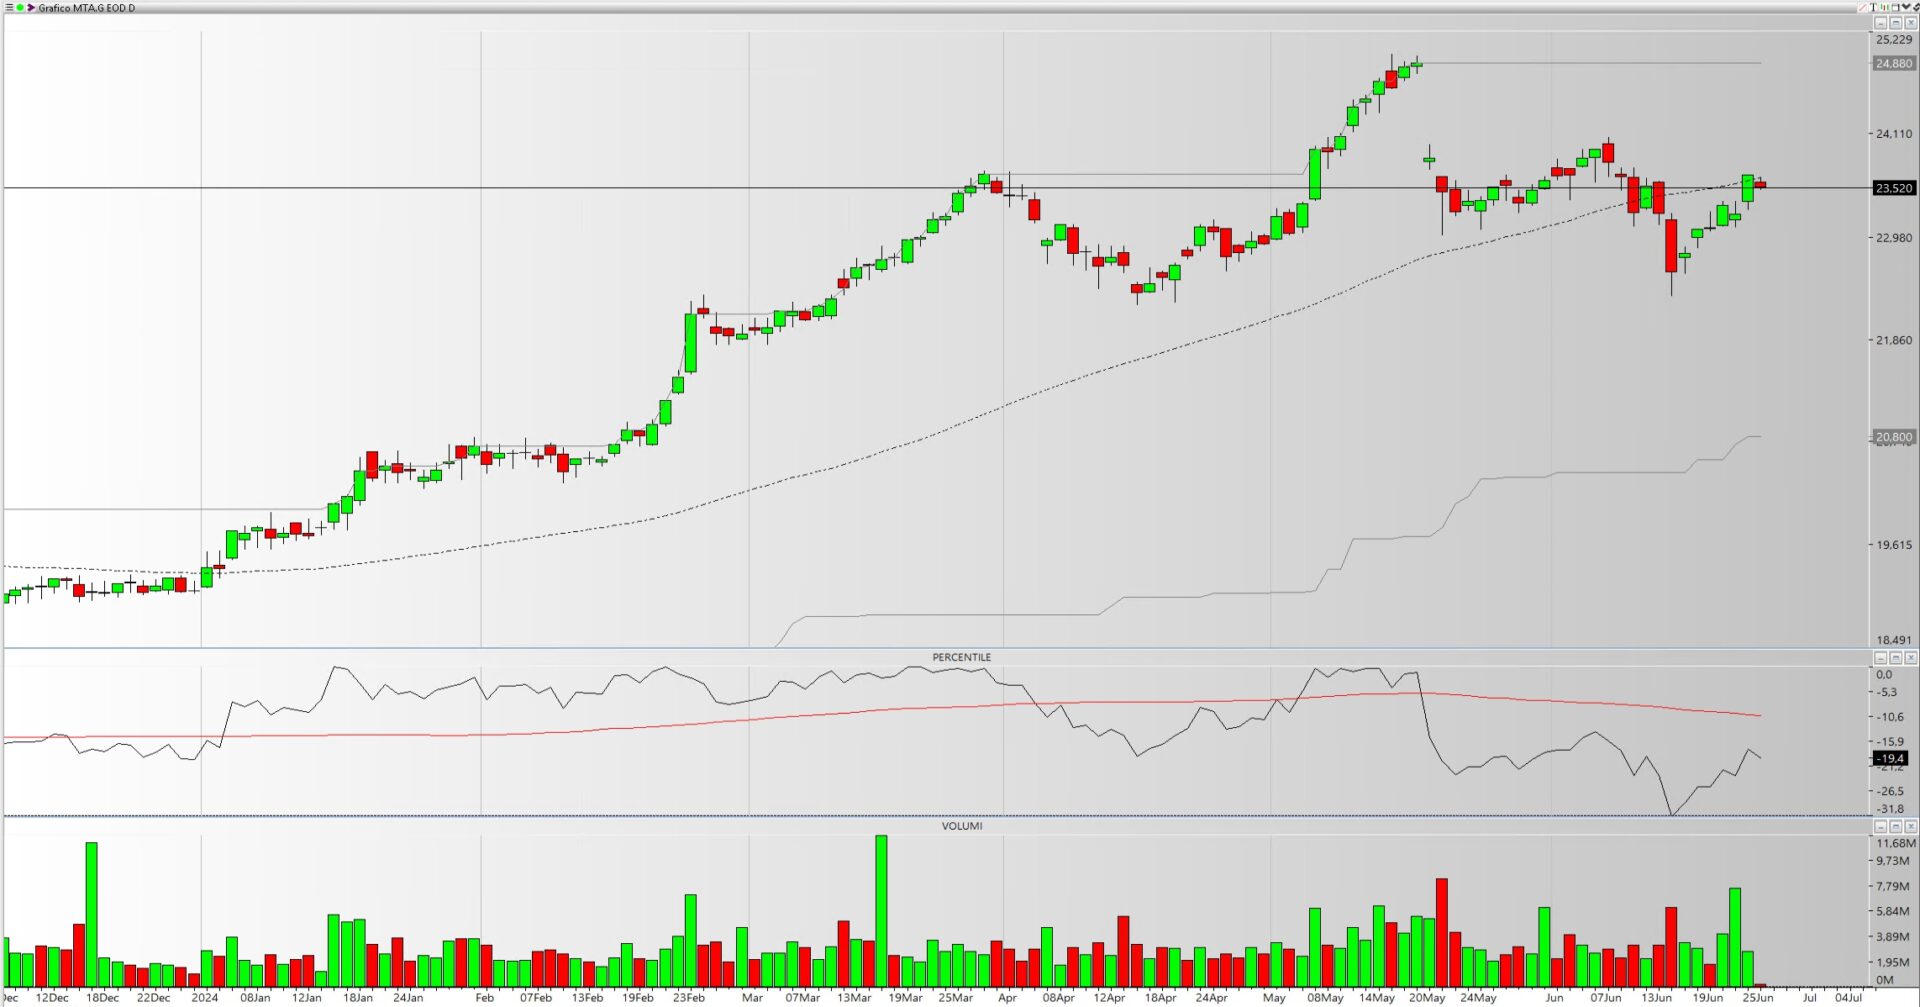Viewport: 1920px width, 1007px height.
Task: Click the 18,491 bottom price axis label
Action: 1894,640
